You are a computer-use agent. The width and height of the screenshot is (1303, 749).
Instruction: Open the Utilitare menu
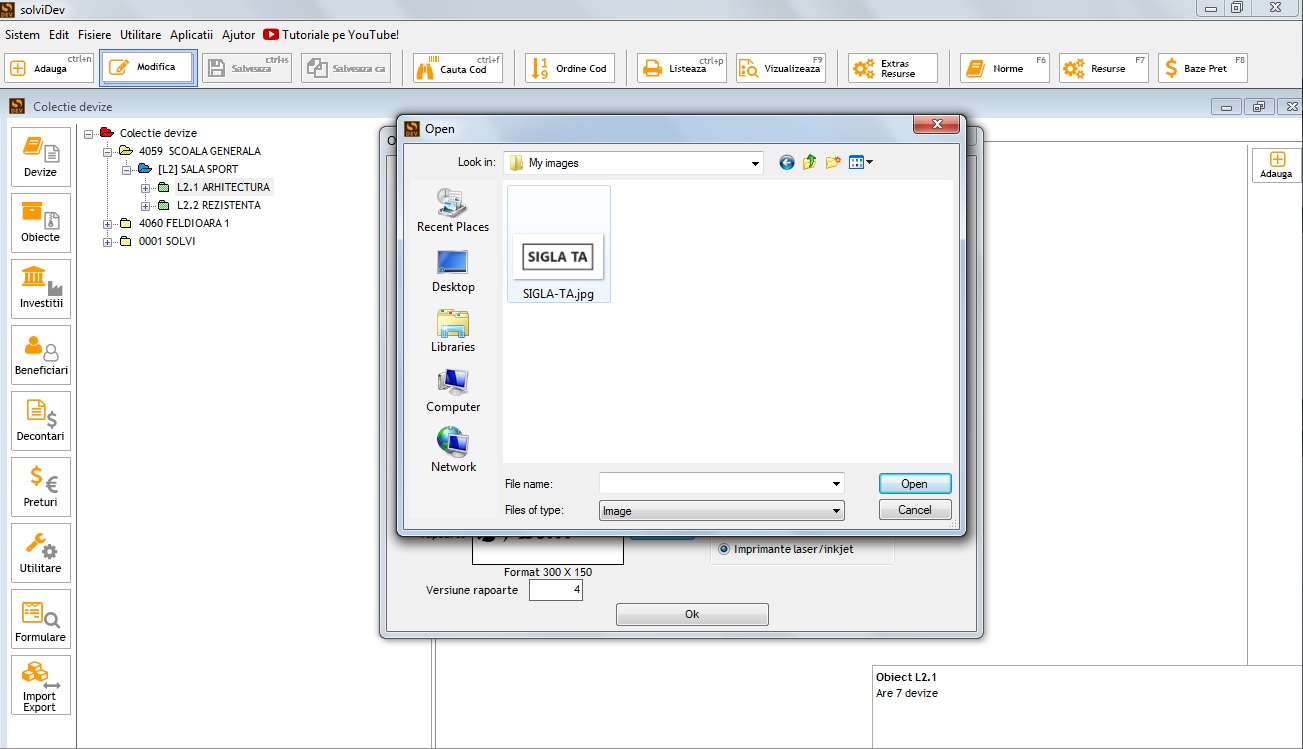point(140,35)
